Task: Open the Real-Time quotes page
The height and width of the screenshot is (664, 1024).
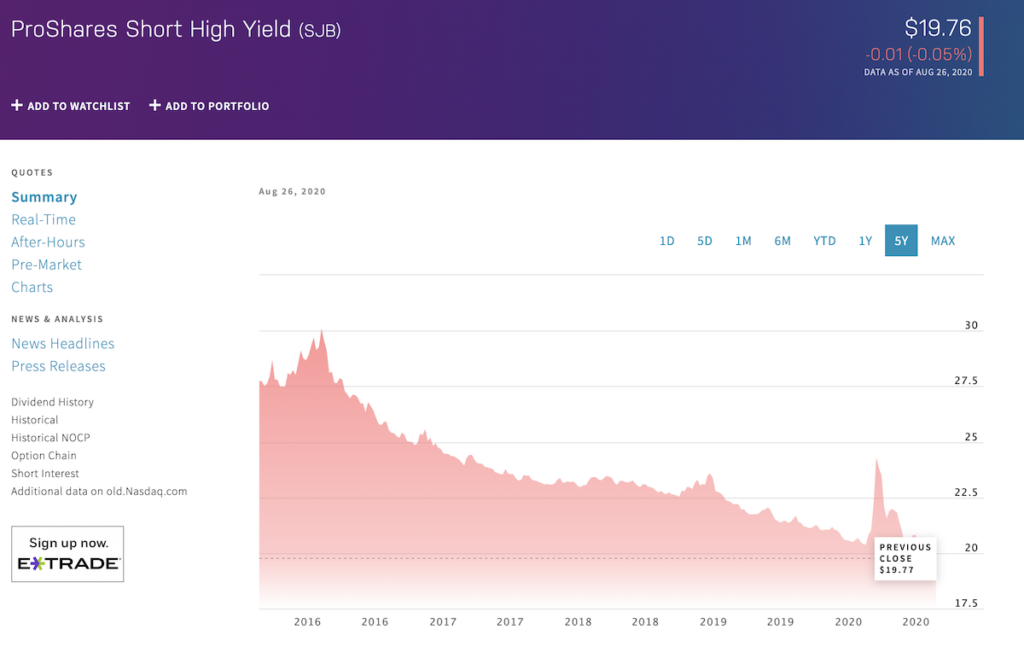Action: (x=43, y=220)
